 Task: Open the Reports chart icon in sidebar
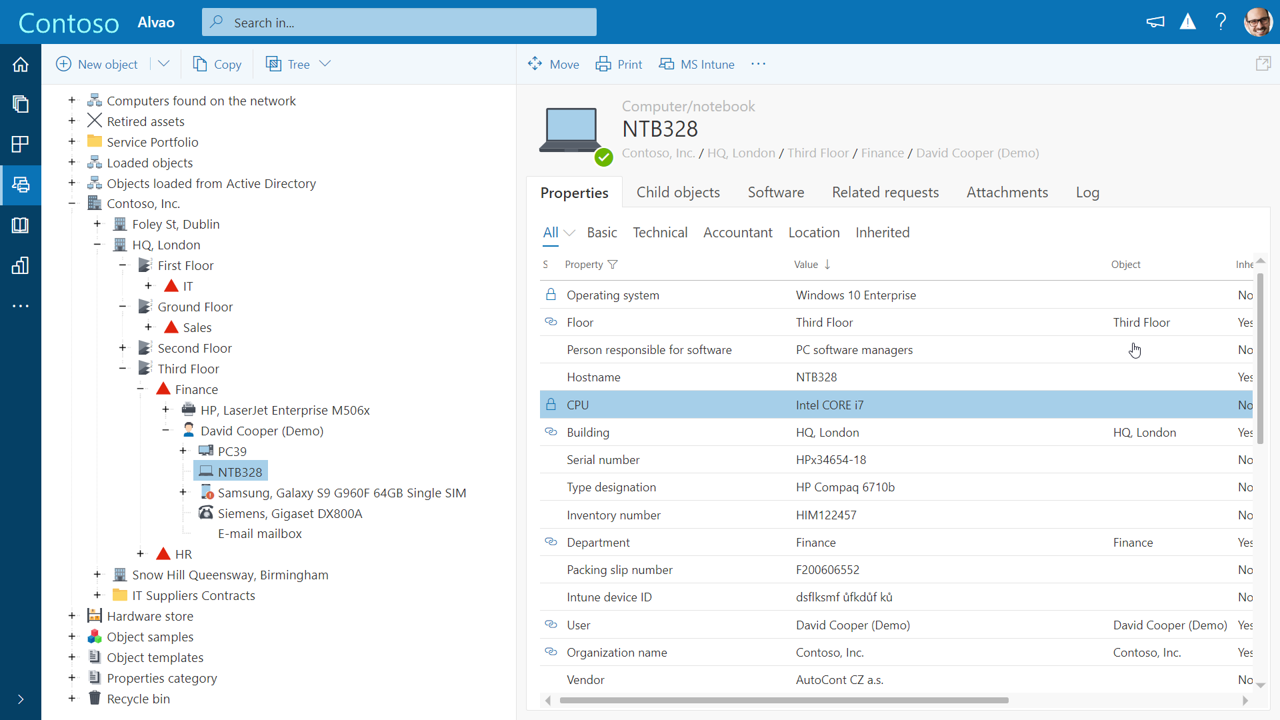pos(20,264)
